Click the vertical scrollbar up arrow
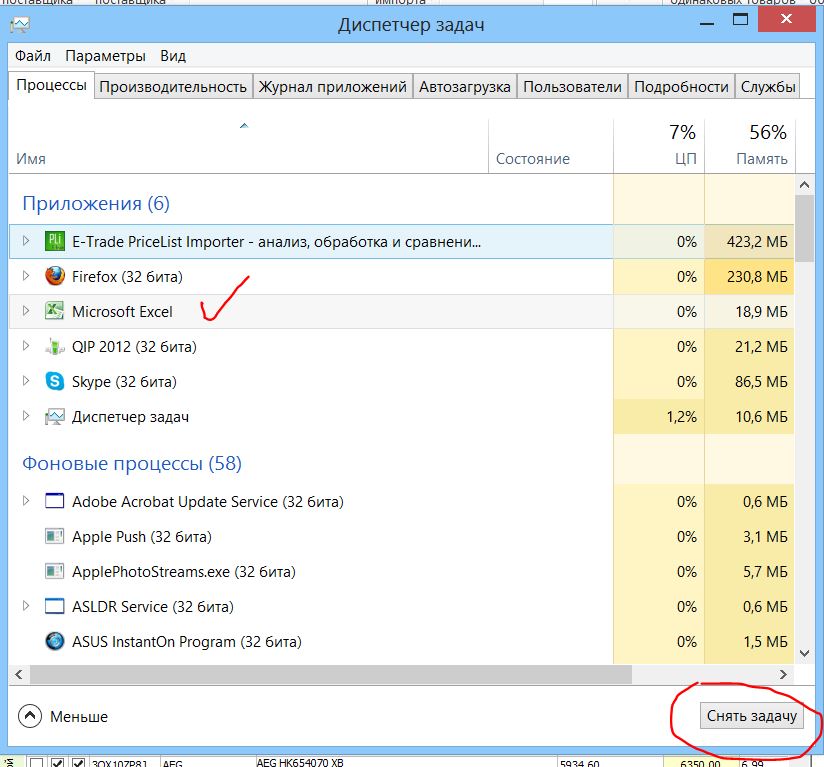This screenshot has height=767, width=824. coord(804,184)
